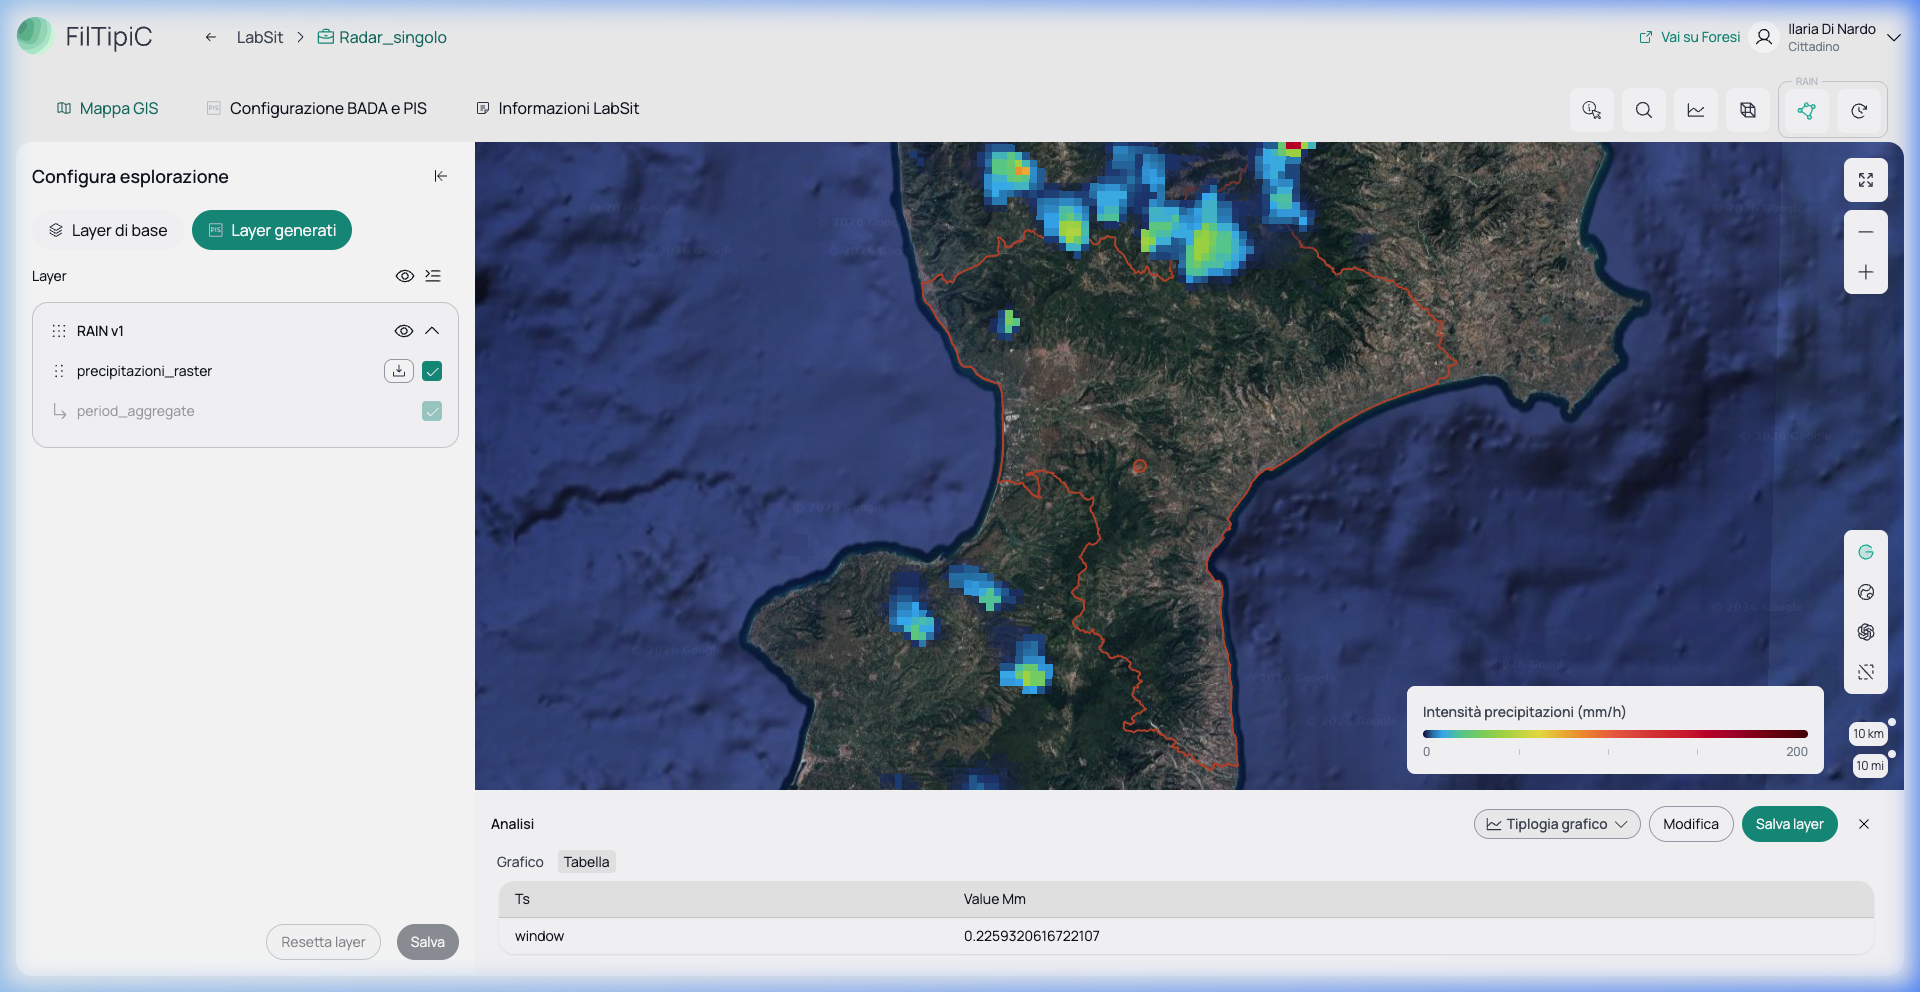
Task: Click the Salva layer button
Action: 1789,824
